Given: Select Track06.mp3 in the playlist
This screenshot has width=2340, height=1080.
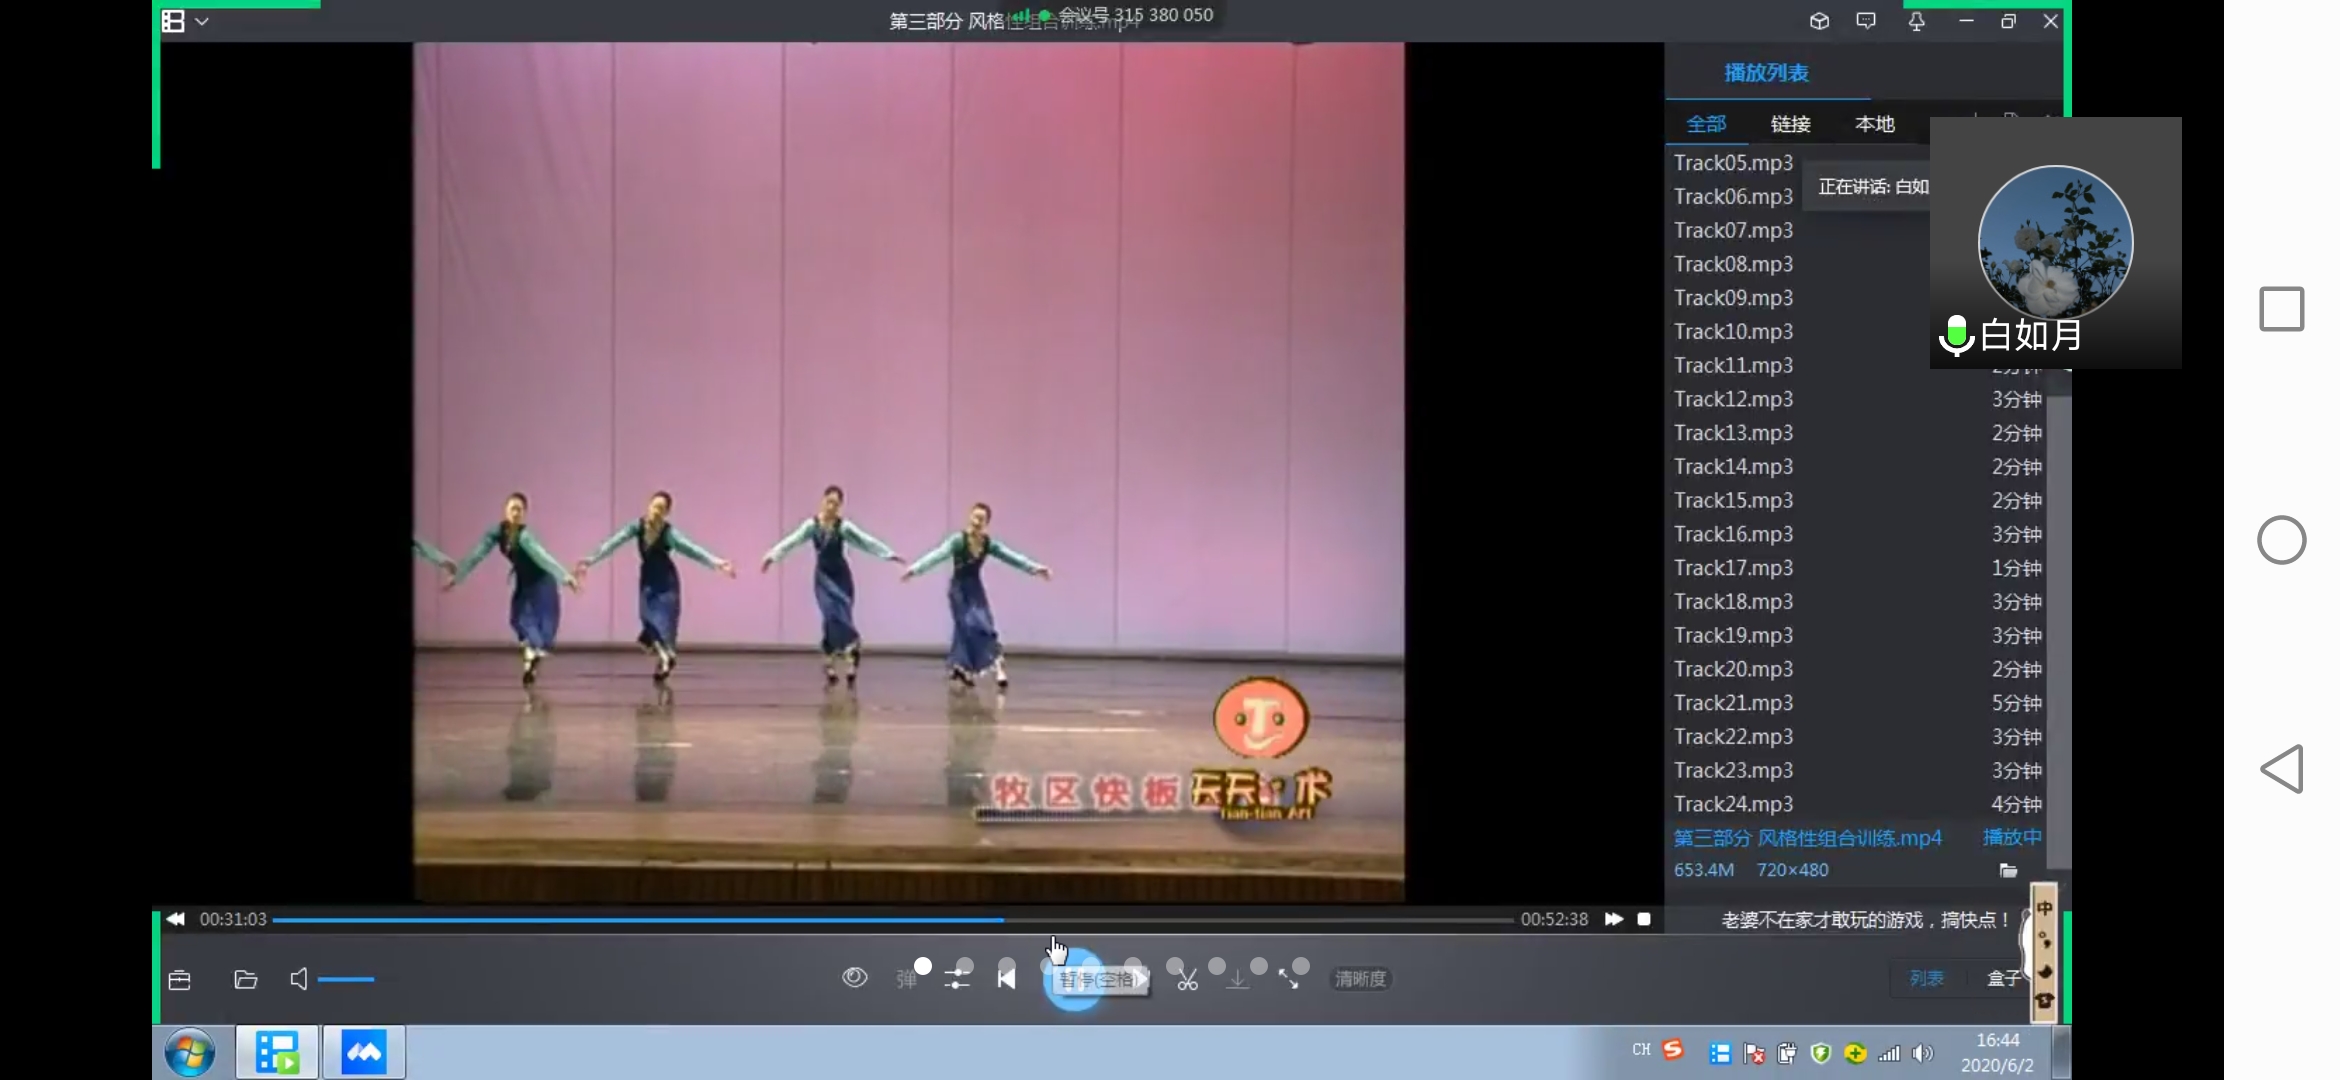Looking at the screenshot, I should pyautogui.click(x=1733, y=197).
